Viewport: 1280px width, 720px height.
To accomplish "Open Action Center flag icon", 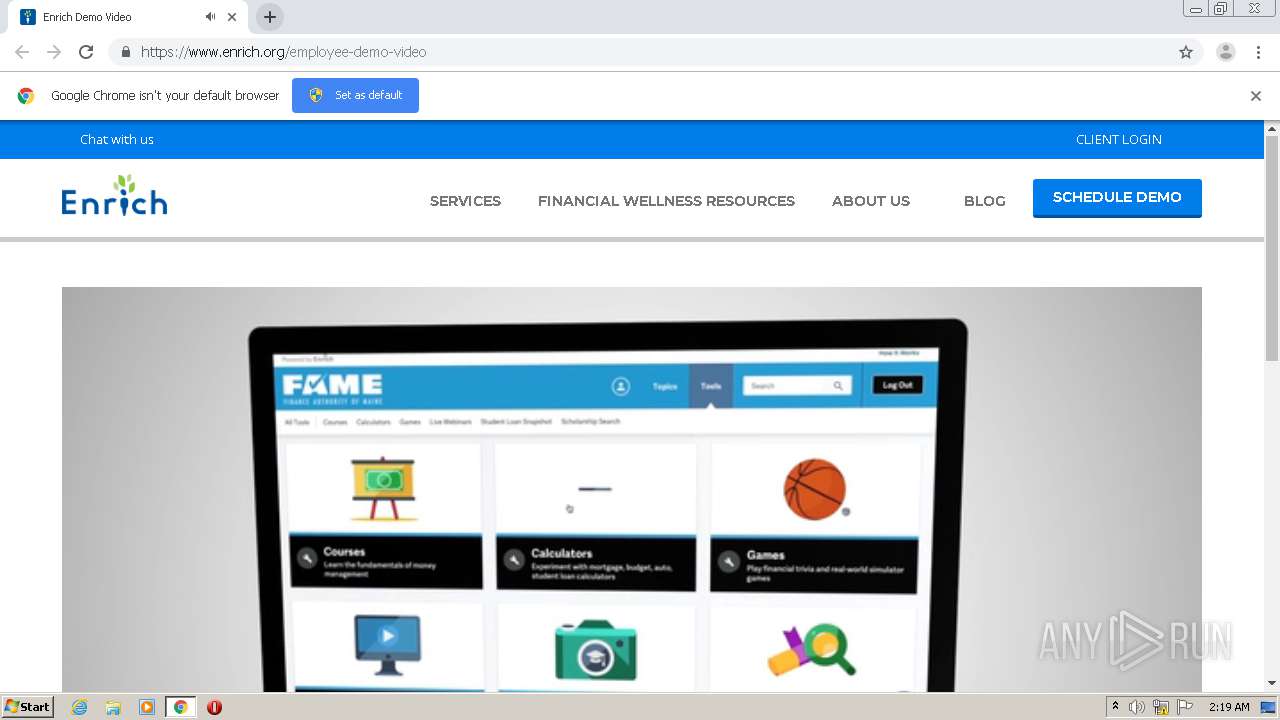I will [x=1185, y=707].
